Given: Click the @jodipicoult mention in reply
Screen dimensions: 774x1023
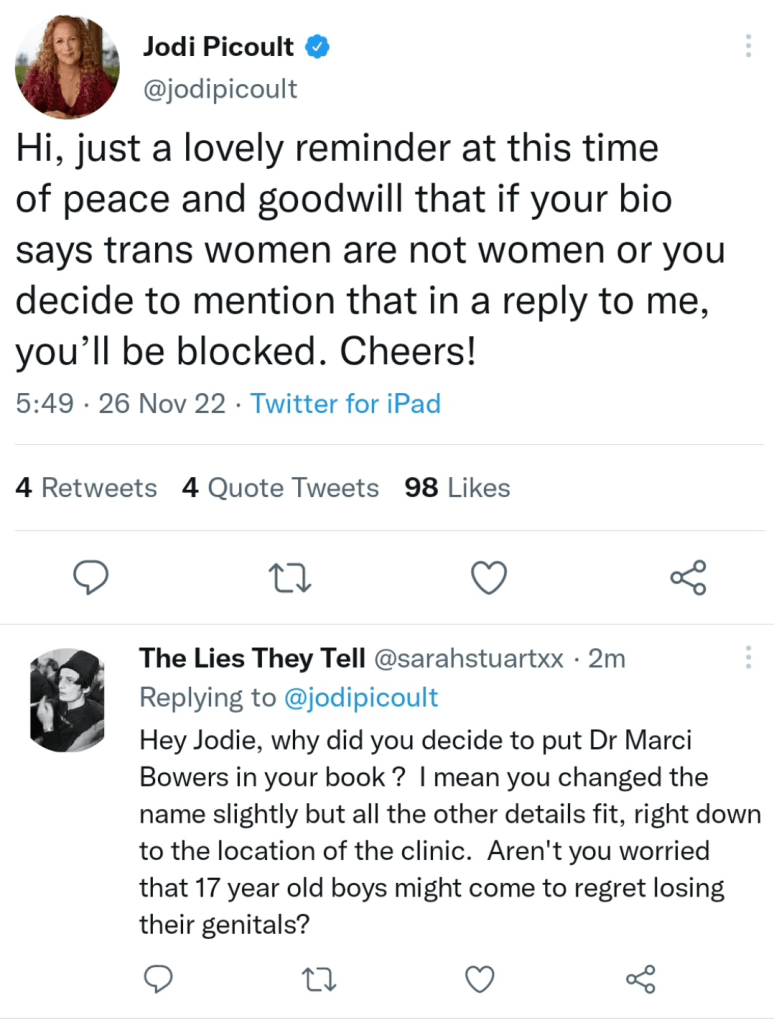Looking at the screenshot, I should [x=362, y=697].
